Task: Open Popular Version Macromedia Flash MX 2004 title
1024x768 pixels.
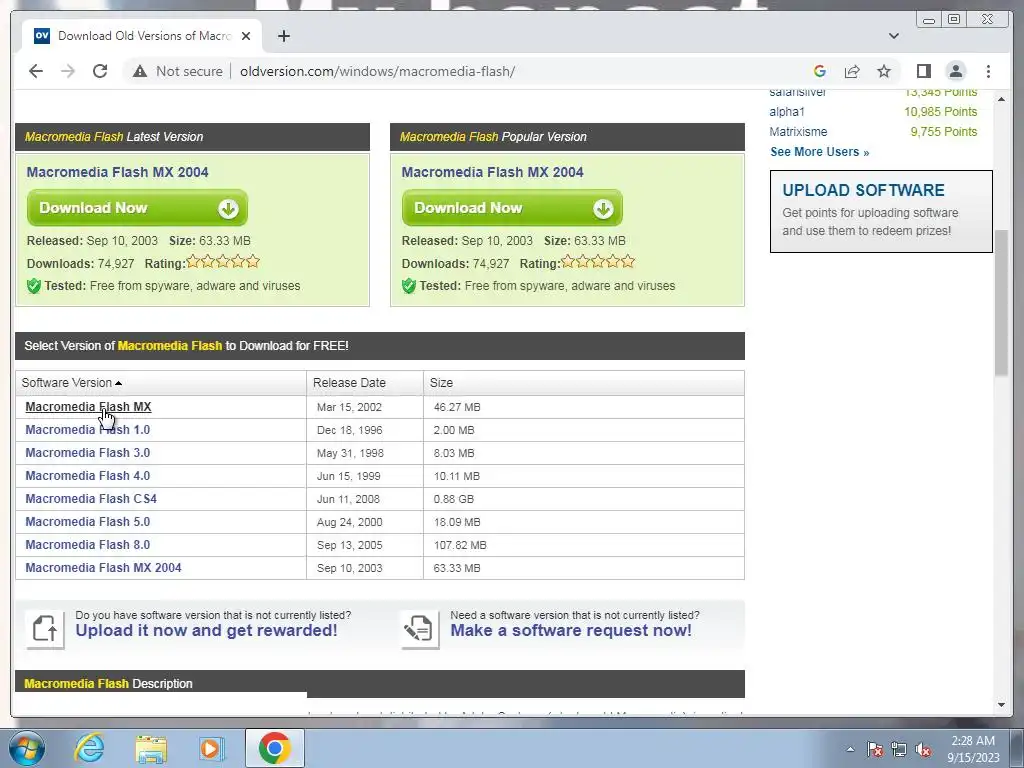Action: 492,172
